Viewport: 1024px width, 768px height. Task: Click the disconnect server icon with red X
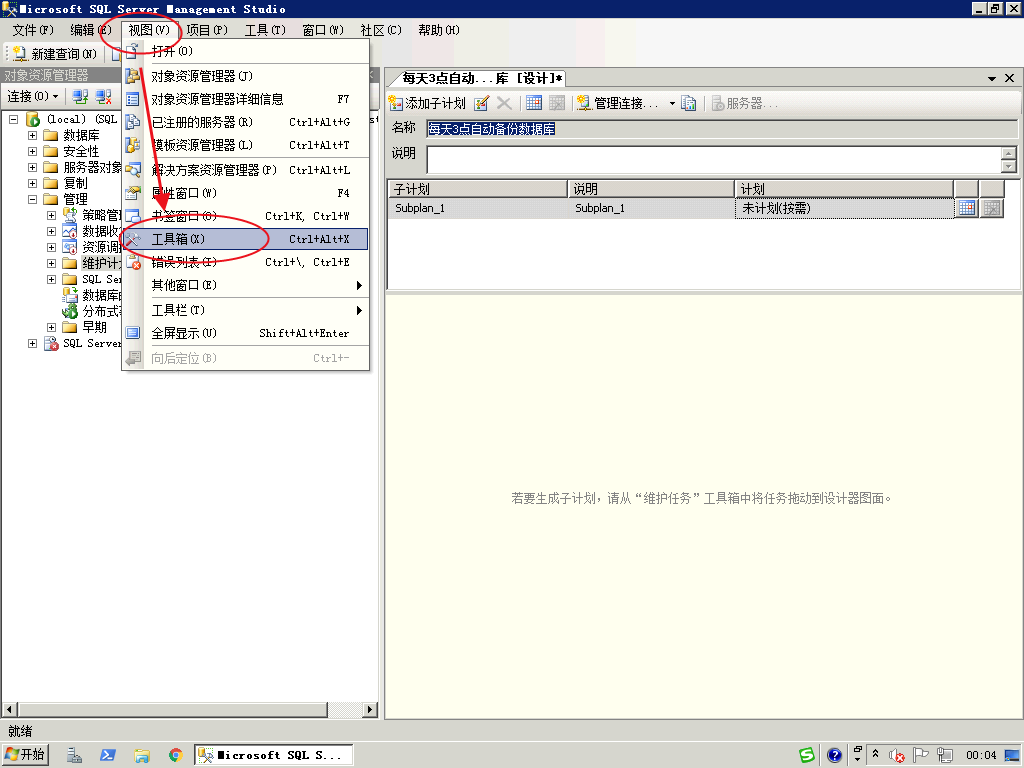[103, 97]
